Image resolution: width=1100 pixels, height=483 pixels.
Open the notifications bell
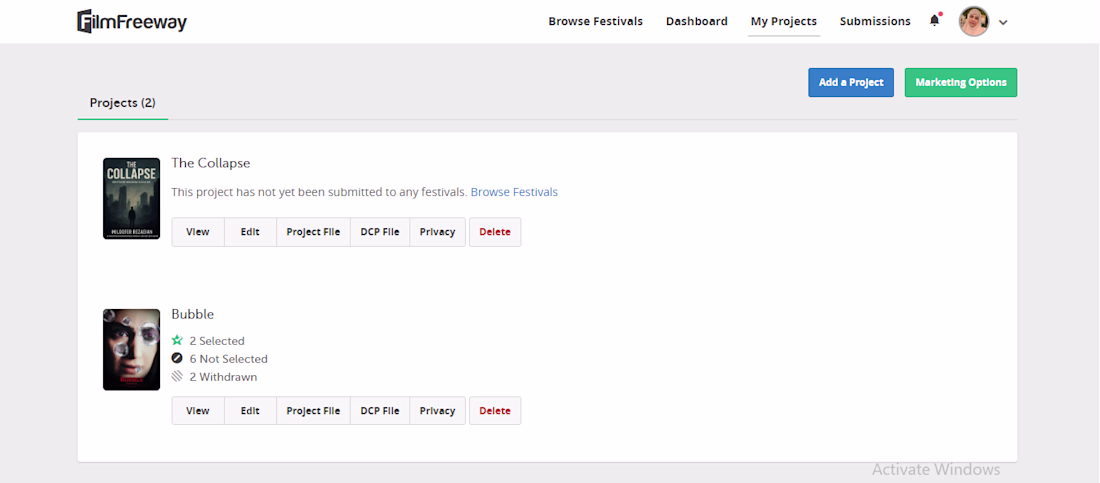click(x=934, y=21)
